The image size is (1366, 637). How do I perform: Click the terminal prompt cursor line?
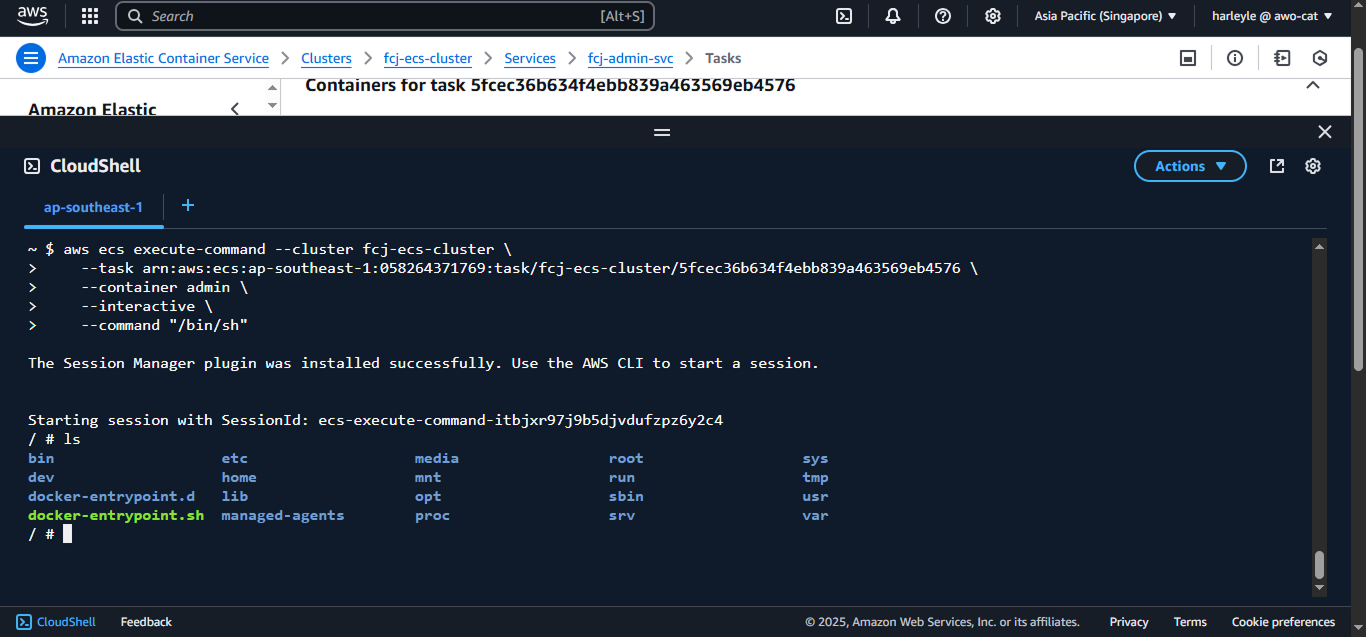50,534
